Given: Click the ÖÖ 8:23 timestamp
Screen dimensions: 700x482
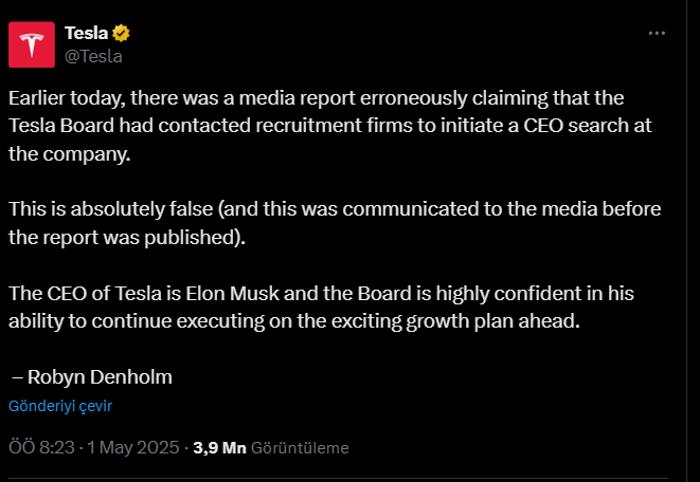Looking at the screenshot, I should click(x=42, y=447).
